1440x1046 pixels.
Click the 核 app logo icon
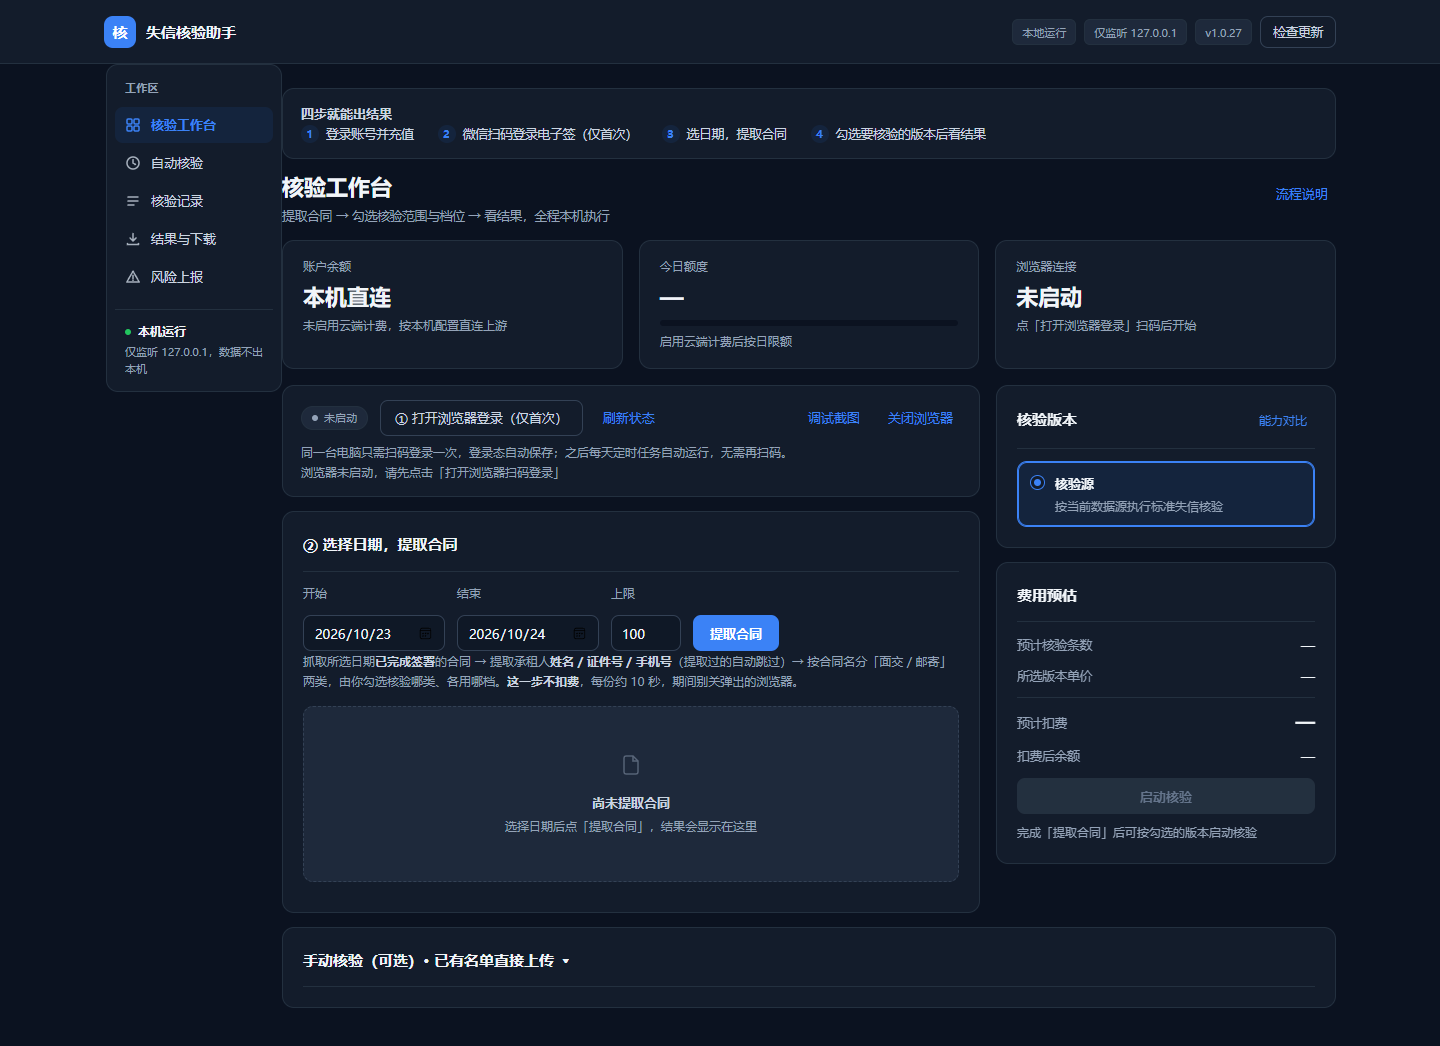(x=120, y=32)
